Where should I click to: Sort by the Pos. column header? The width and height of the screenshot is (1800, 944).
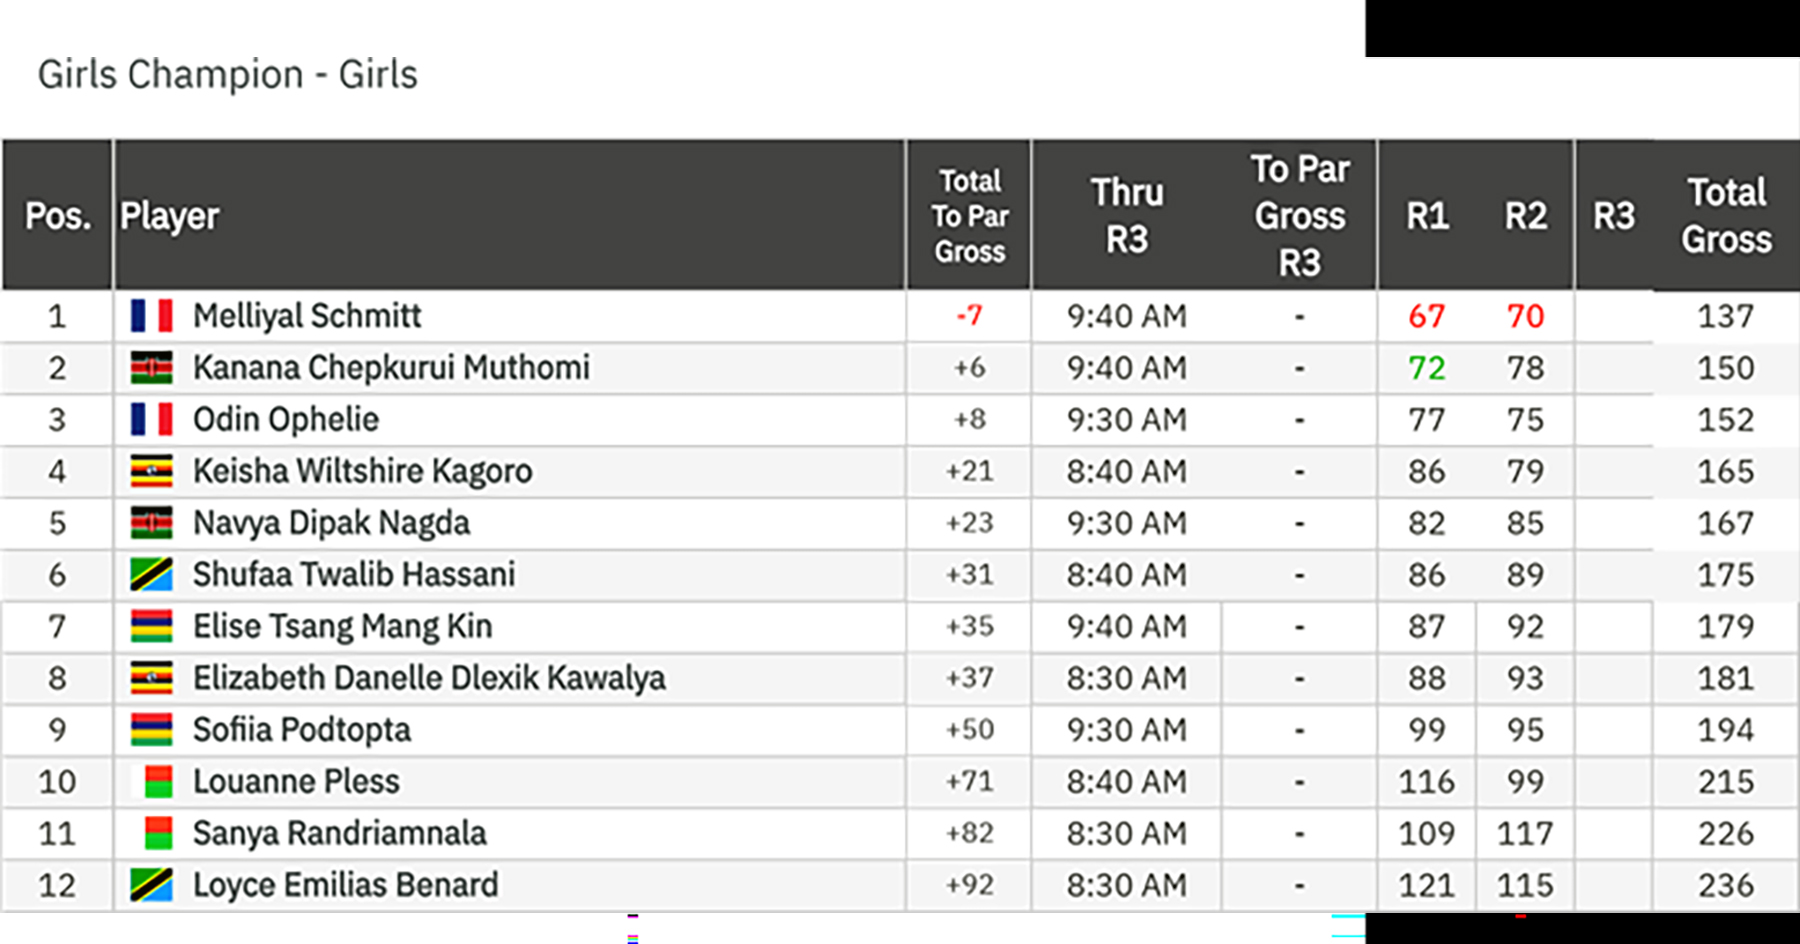(x=57, y=216)
